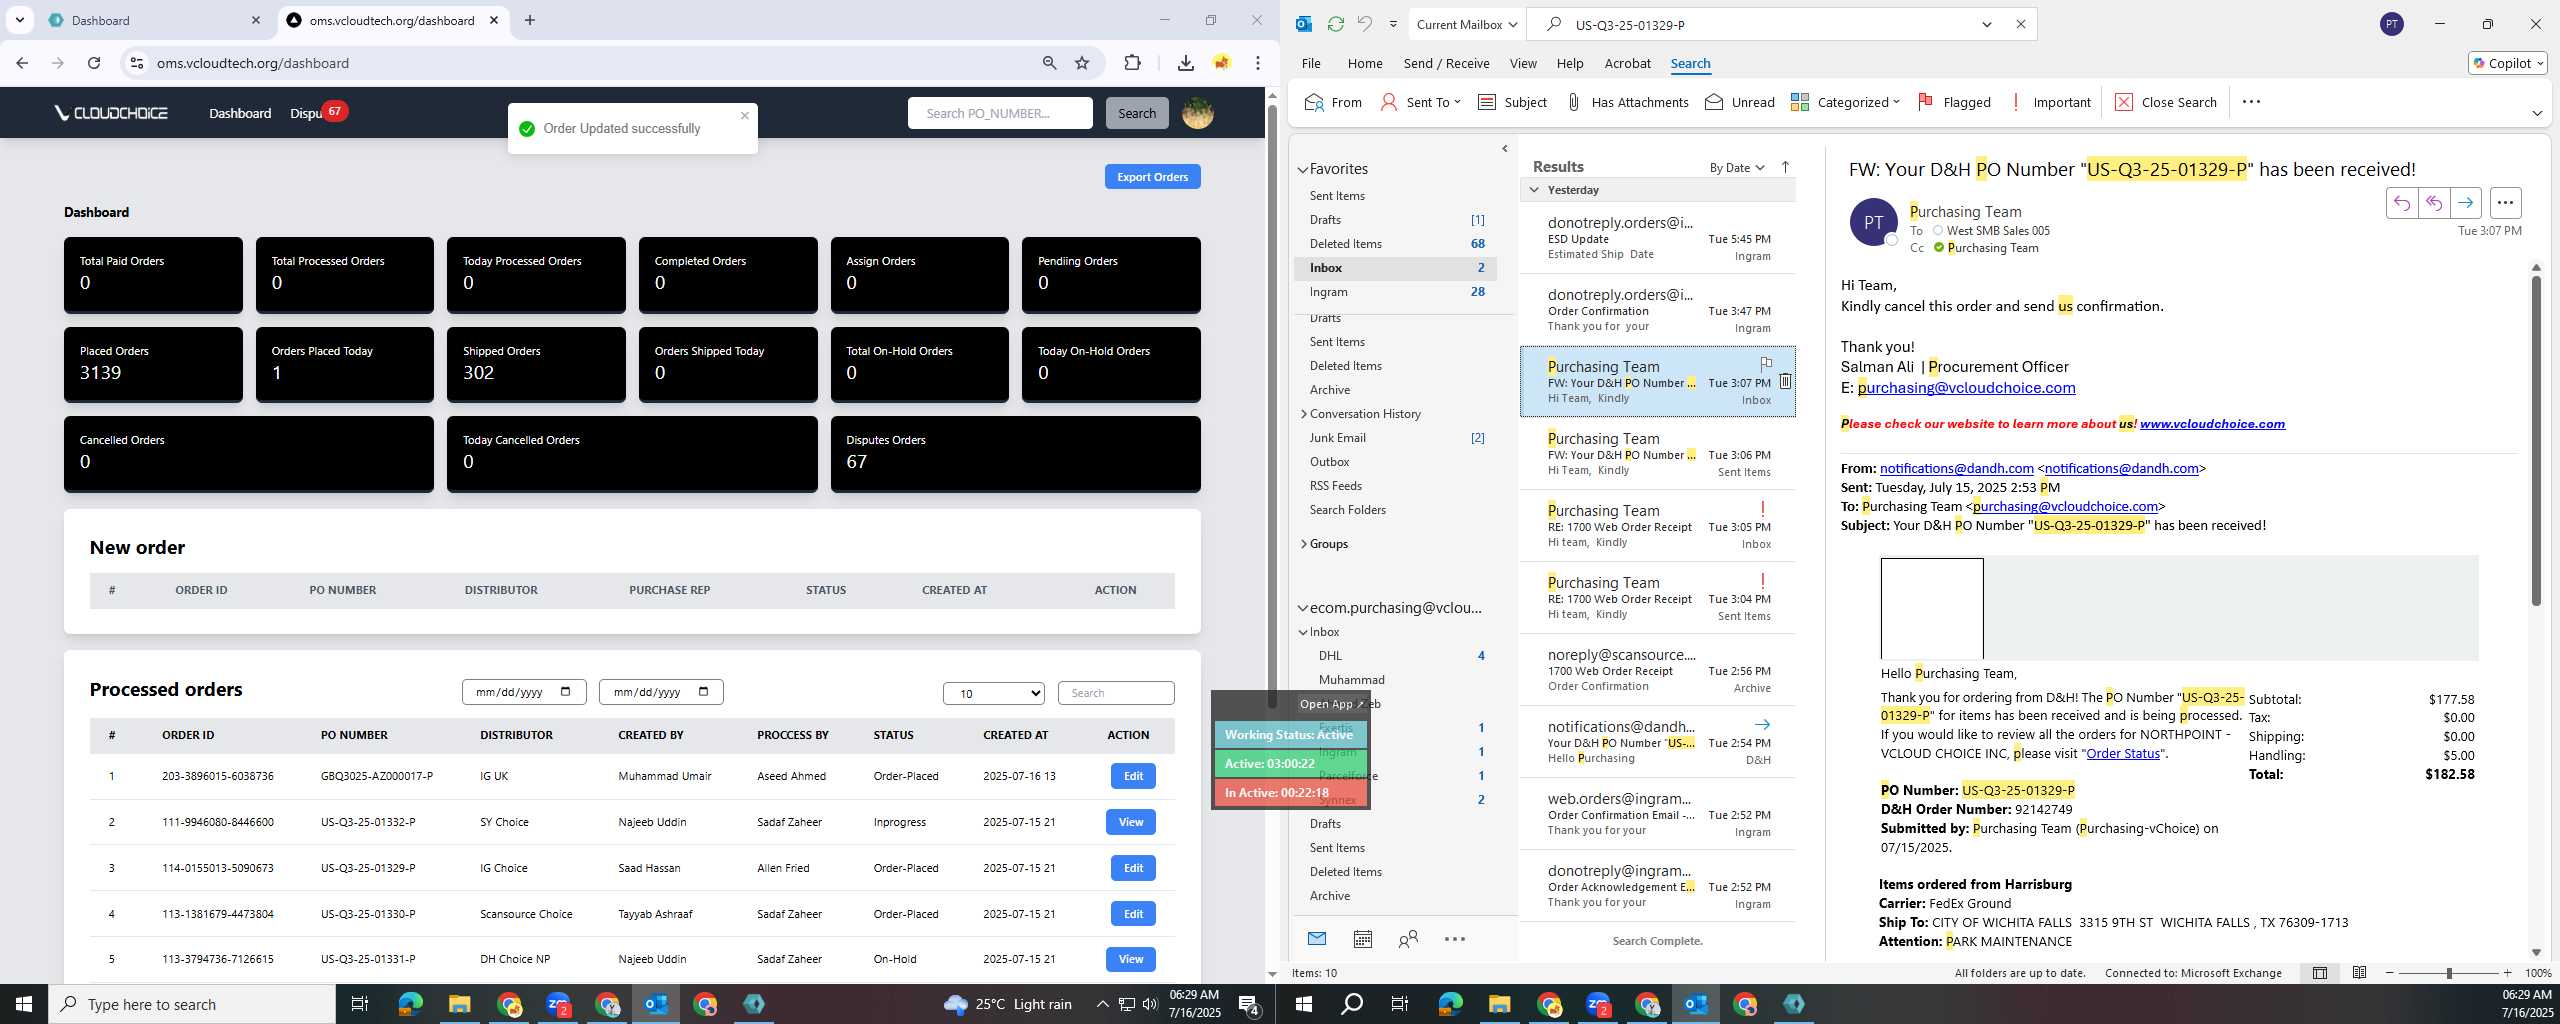Open the Outlook File menu
2560x1024 pixels.
click(x=1311, y=63)
